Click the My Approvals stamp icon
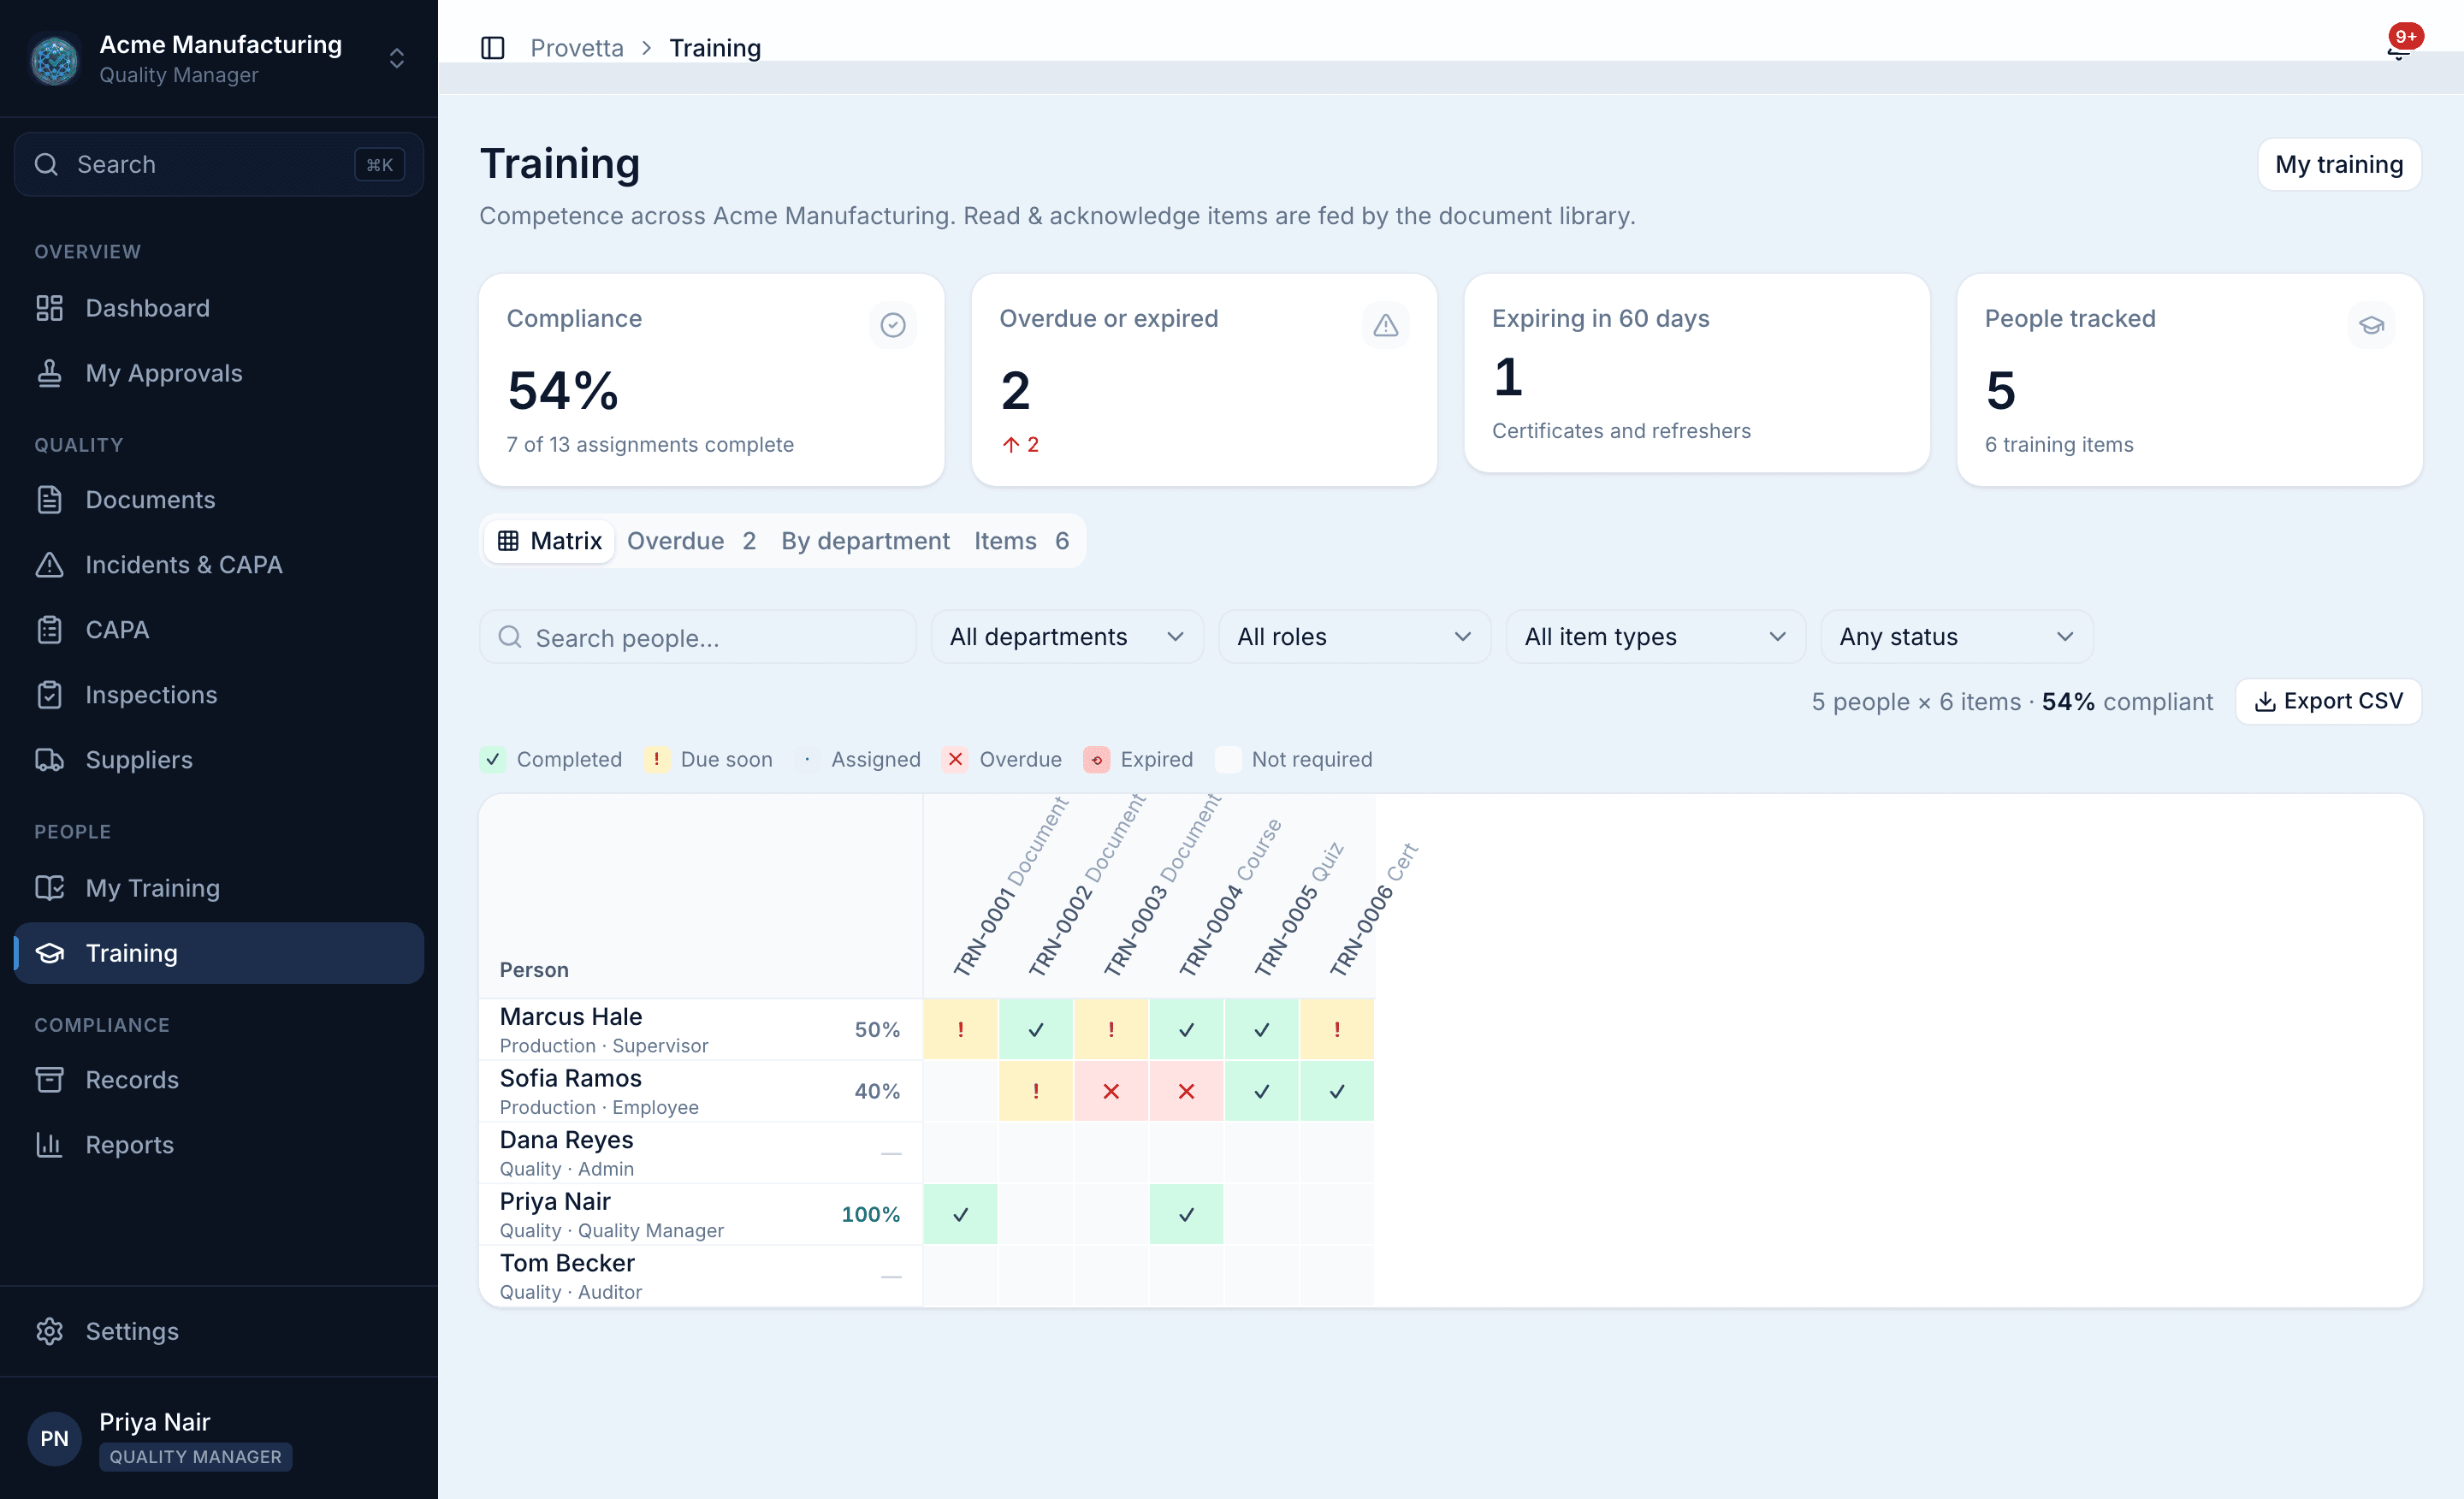 49,373
